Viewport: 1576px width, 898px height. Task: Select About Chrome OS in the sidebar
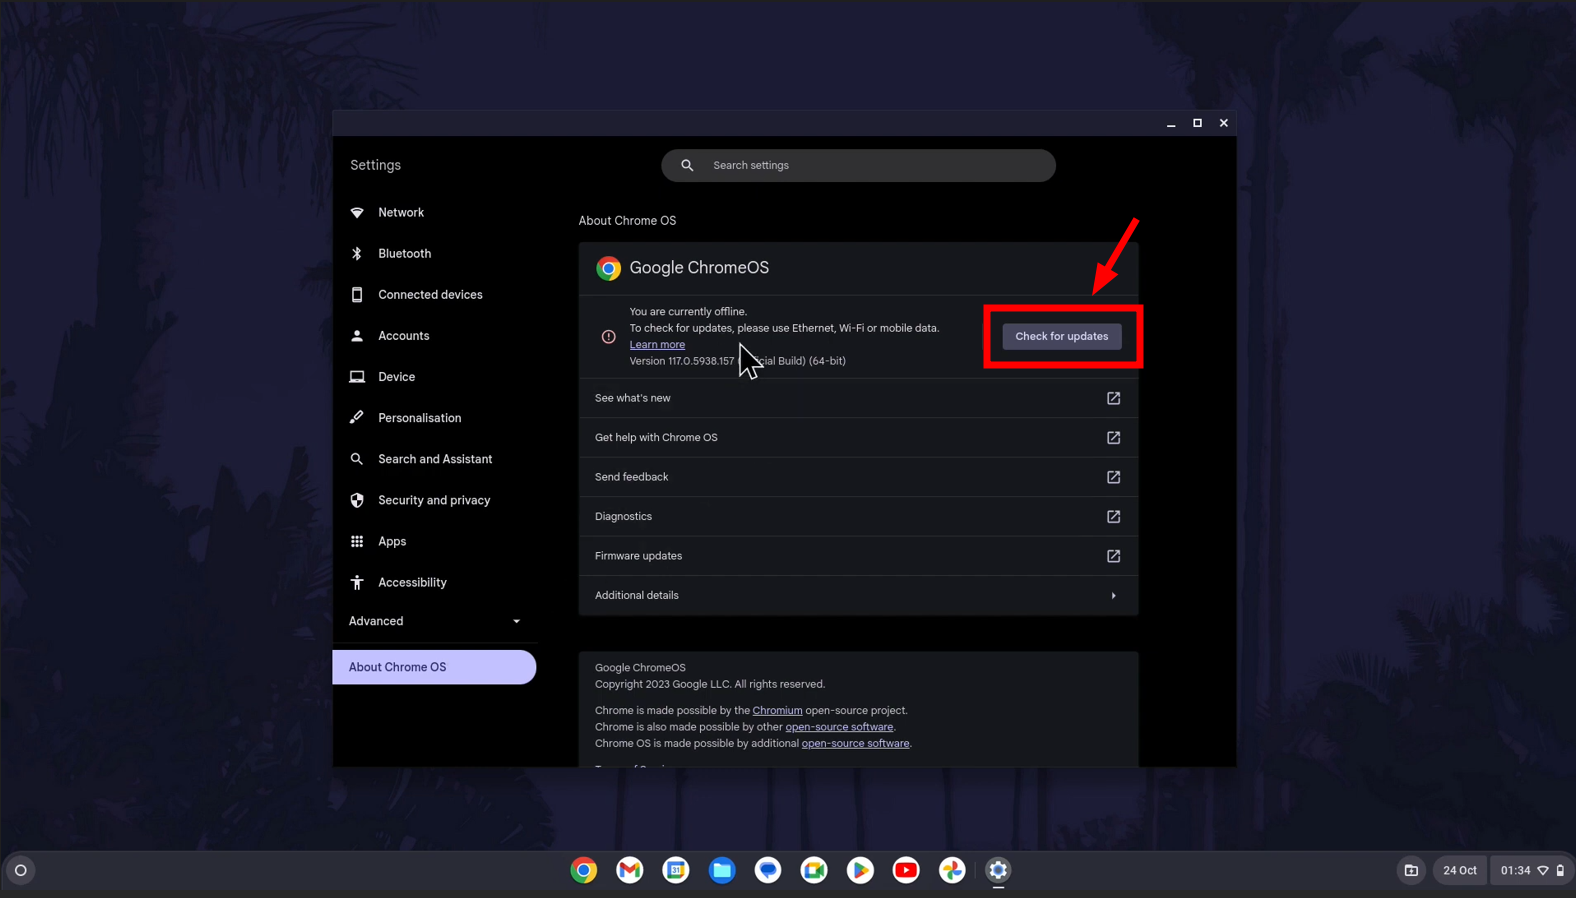point(434,667)
